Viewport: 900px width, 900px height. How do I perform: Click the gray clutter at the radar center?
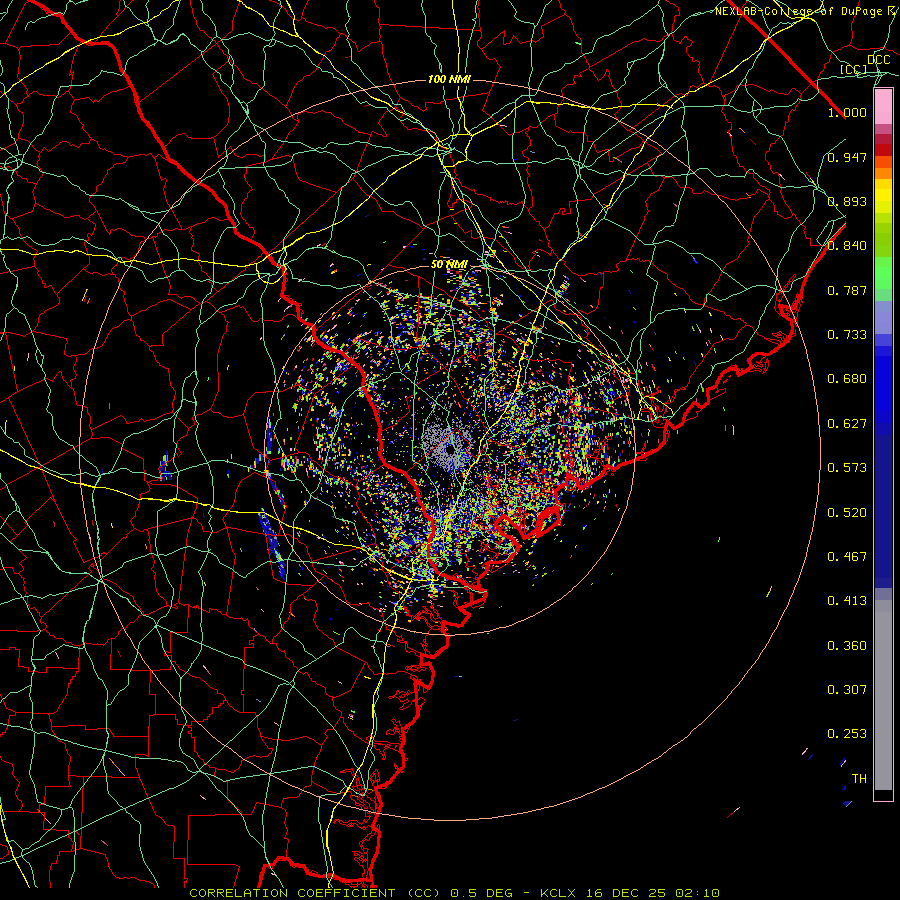447,445
